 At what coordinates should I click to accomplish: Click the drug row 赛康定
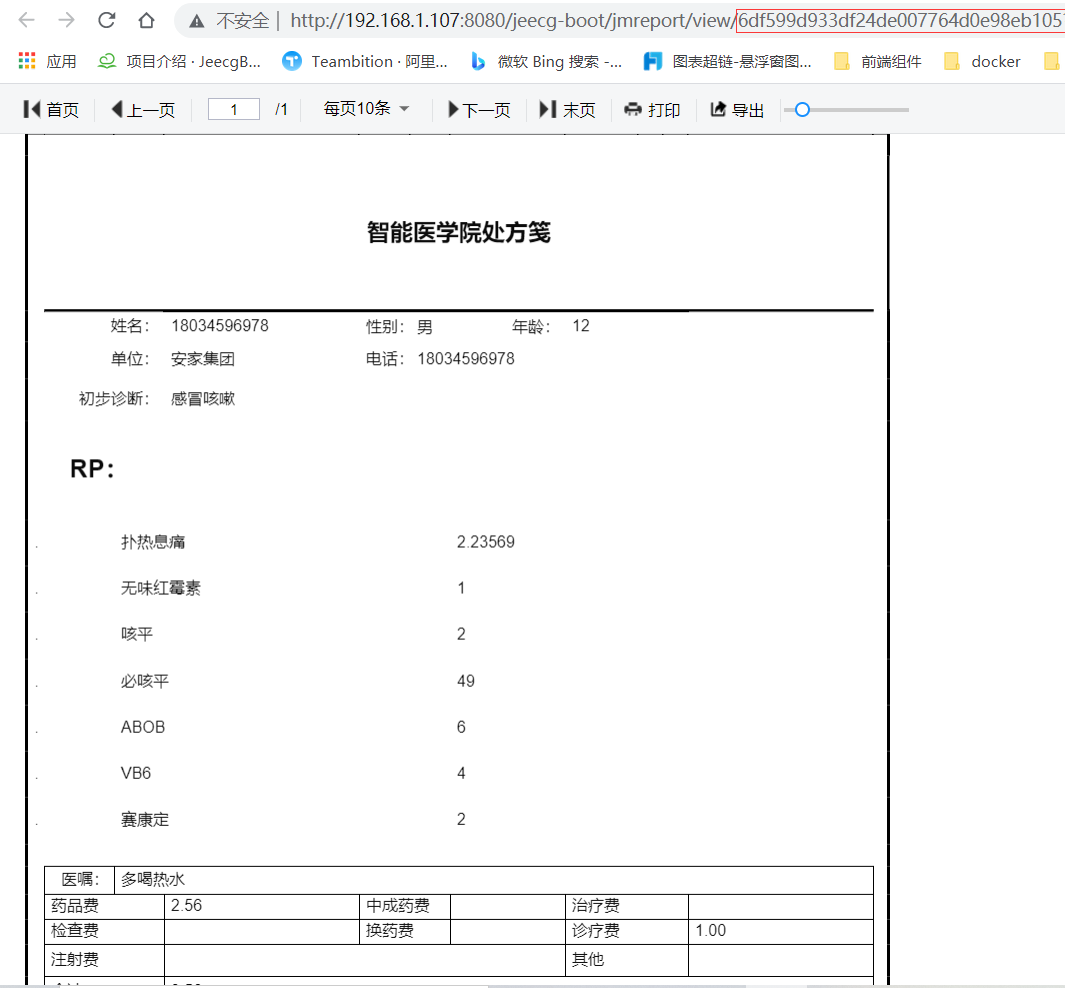coord(145,820)
